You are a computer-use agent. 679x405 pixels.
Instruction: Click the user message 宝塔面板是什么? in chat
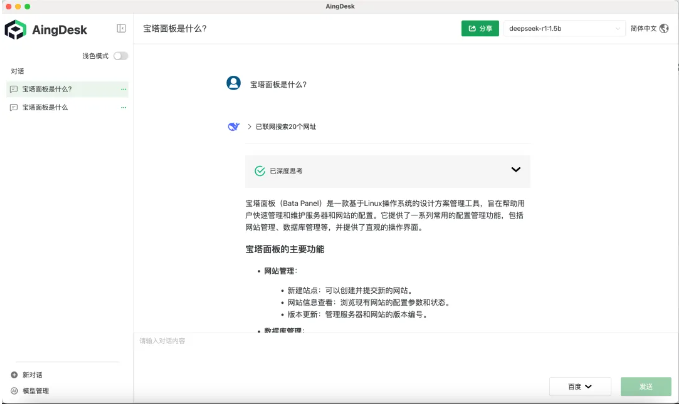[278, 84]
